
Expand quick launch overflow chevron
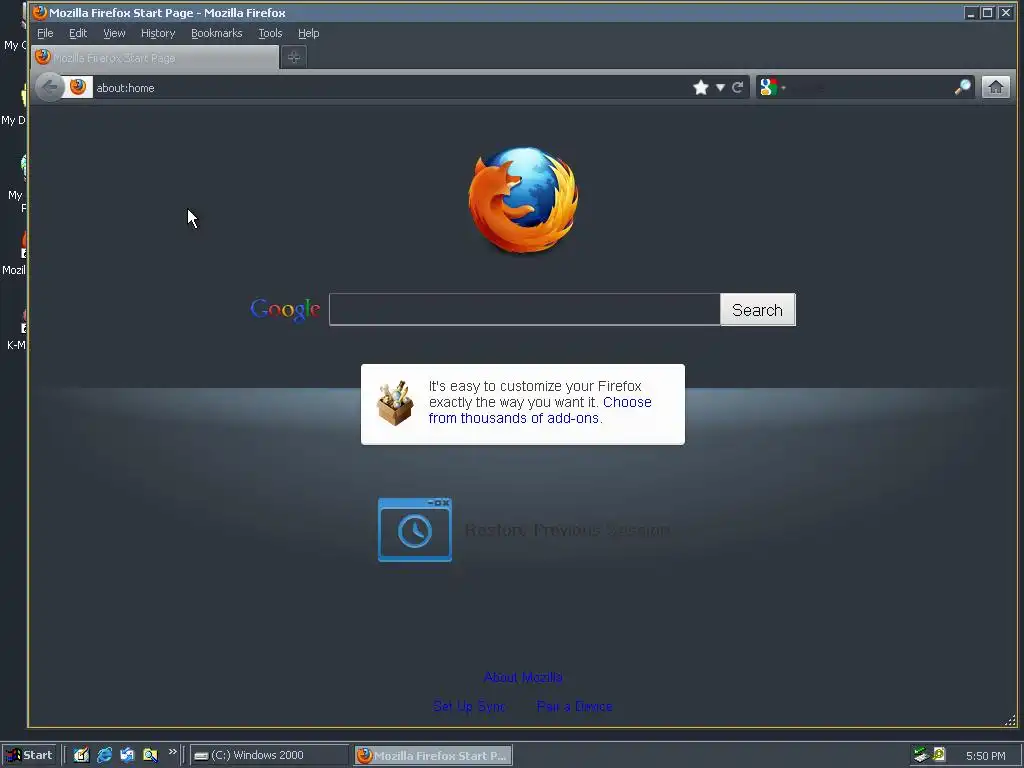[172, 752]
